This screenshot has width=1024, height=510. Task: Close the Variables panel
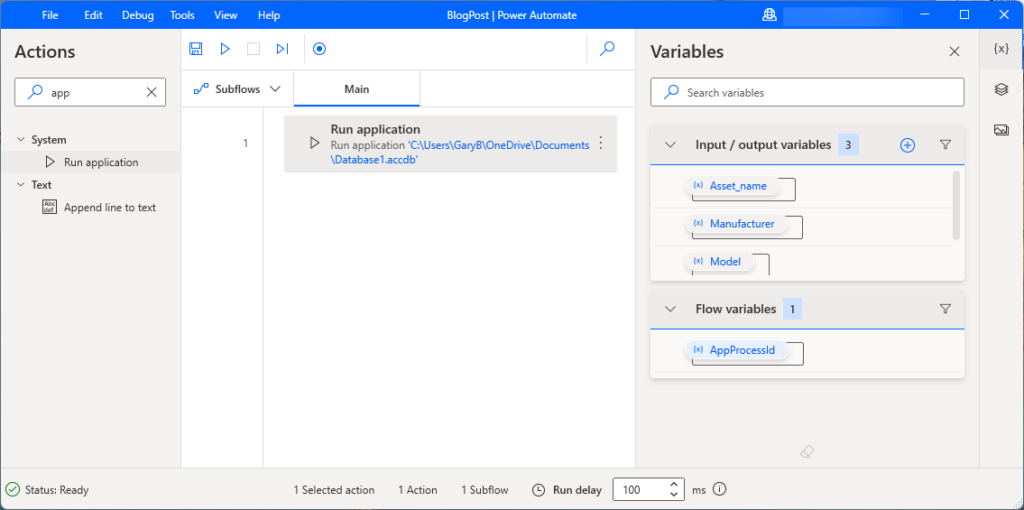click(x=954, y=52)
